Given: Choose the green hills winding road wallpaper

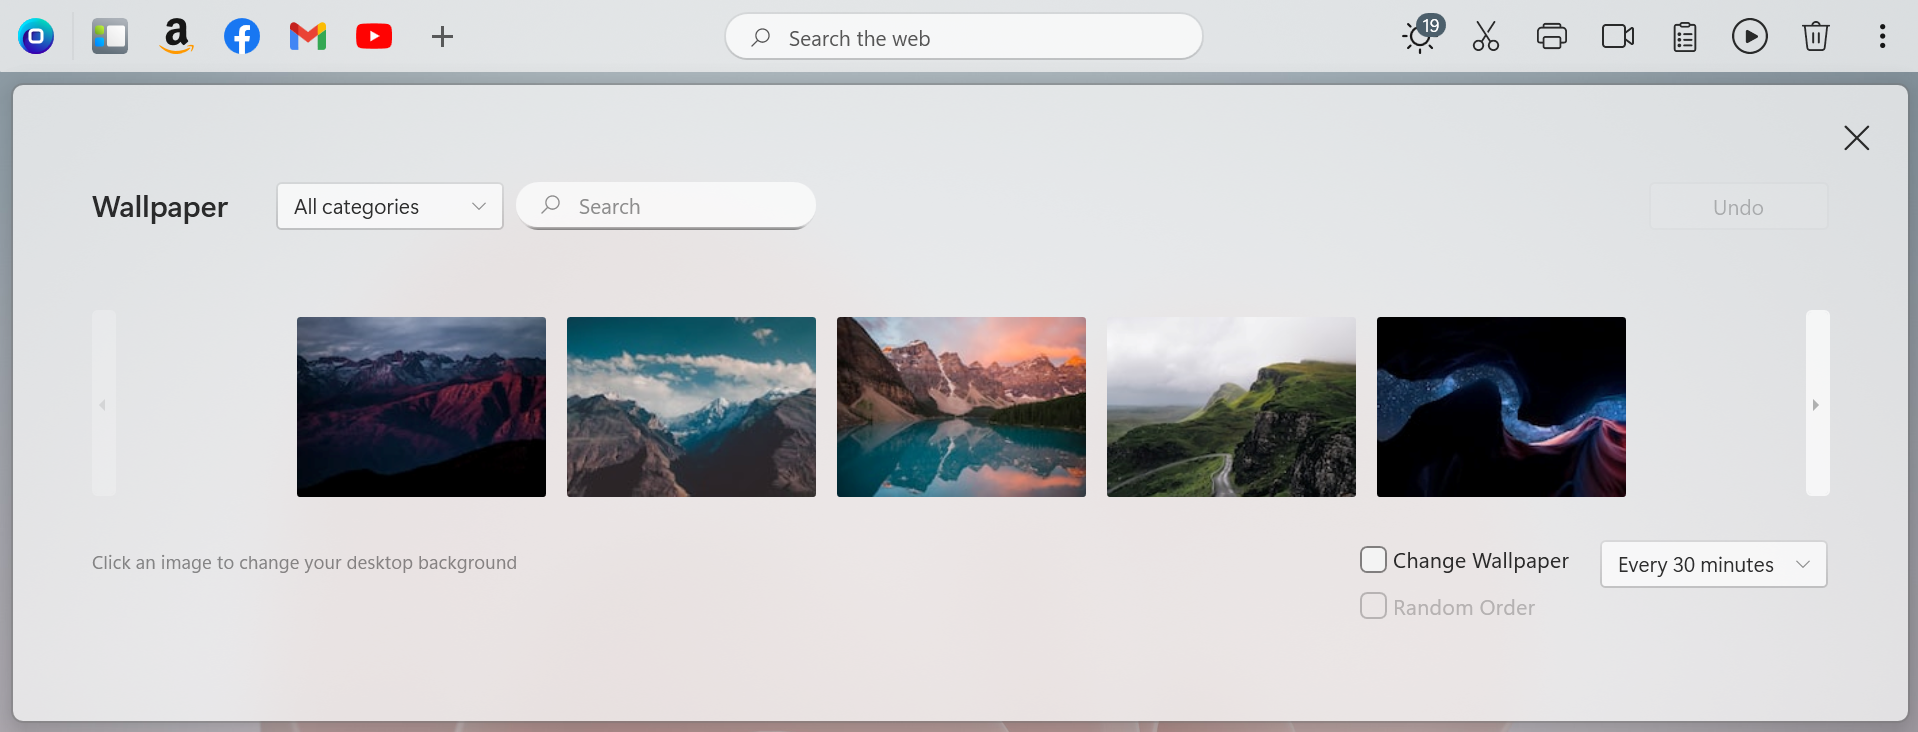Looking at the screenshot, I should (1231, 407).
